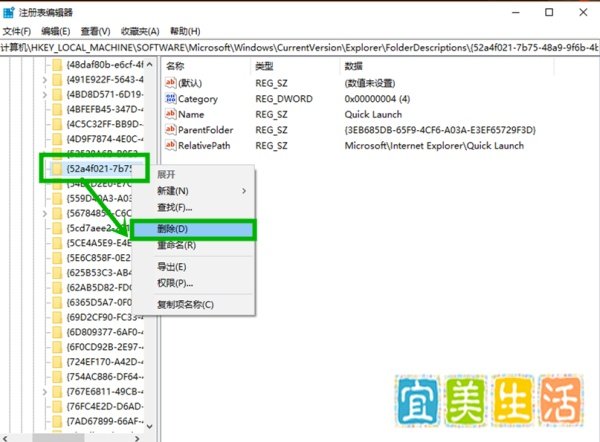The height and width of the screenshot is (442, 600).
Task: Click tree scrollbar down arrow
Action: (150, 426)
